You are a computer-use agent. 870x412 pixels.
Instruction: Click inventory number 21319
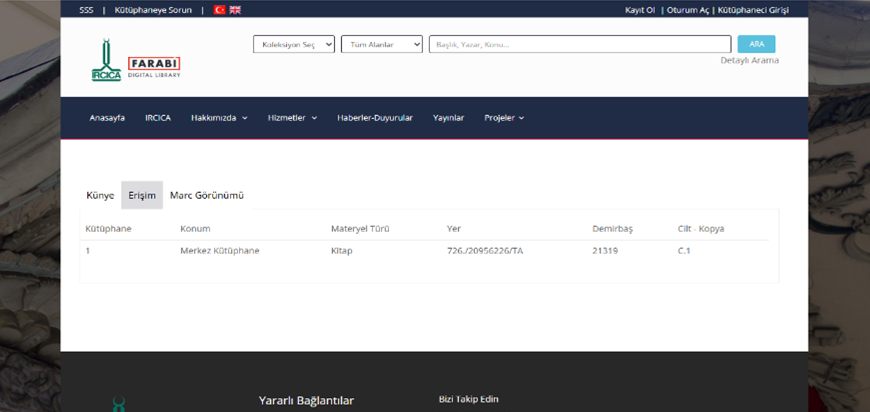click(605, 251)
